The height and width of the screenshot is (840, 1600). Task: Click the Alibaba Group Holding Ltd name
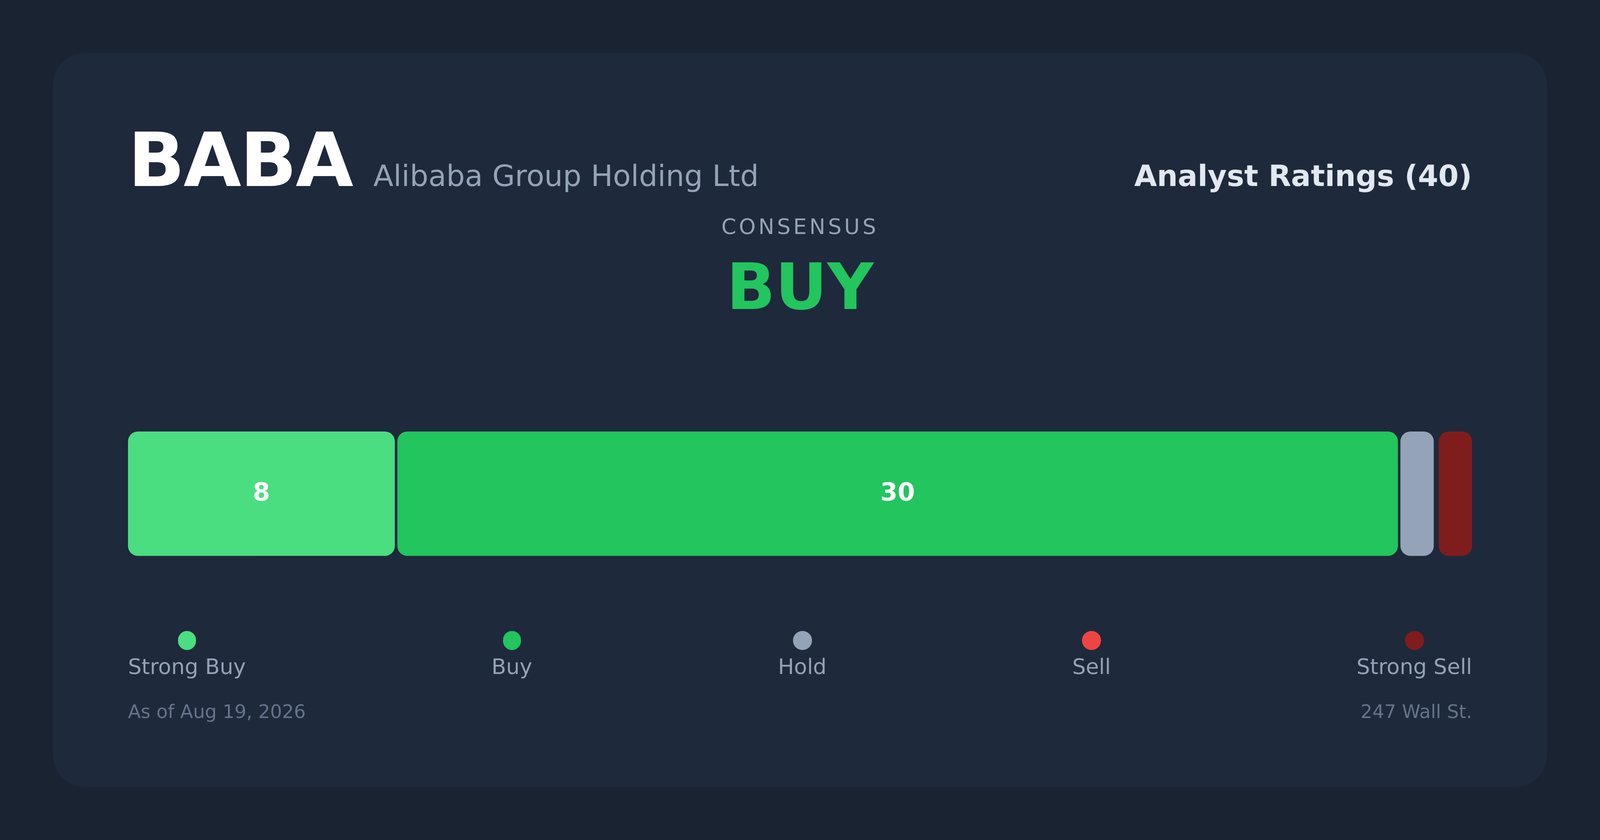(x=565, y=176)
